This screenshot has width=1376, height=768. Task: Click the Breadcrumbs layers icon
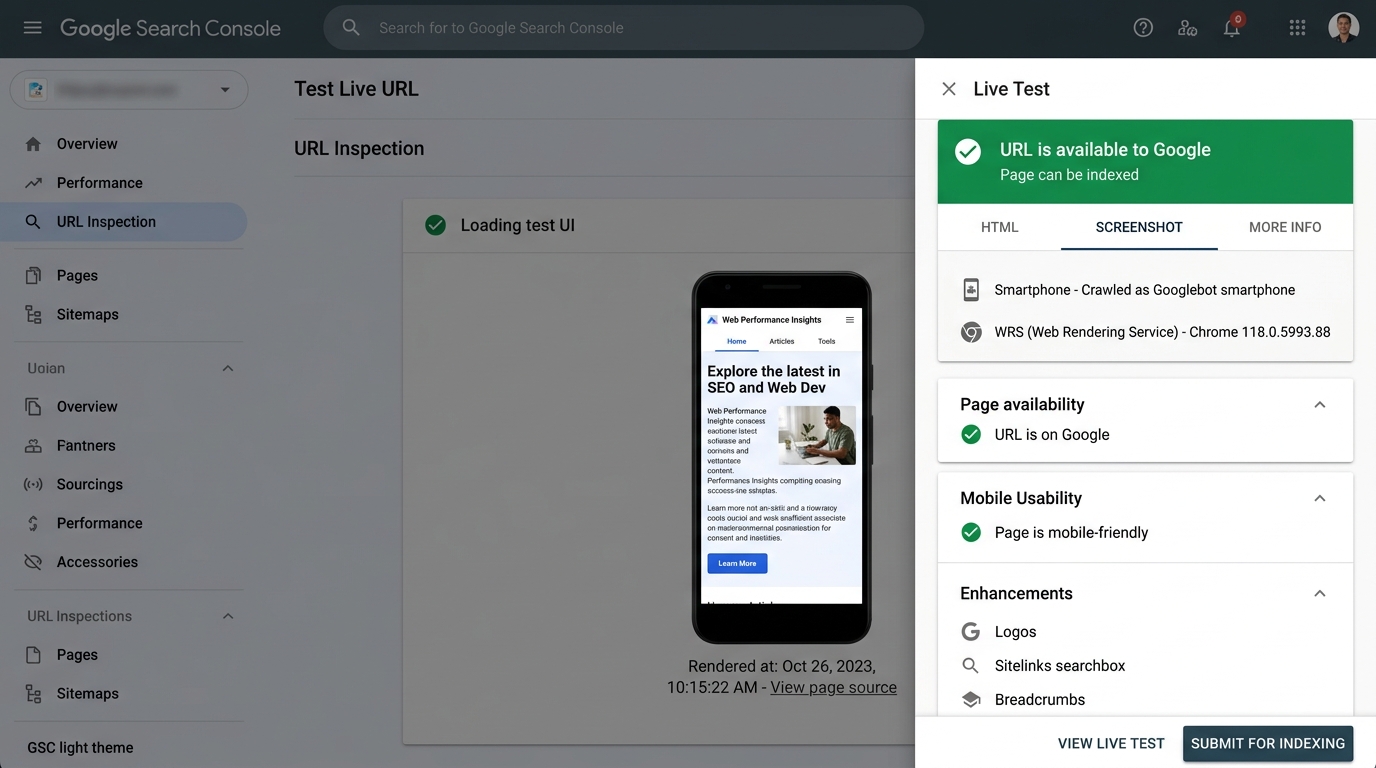point(971,700)
